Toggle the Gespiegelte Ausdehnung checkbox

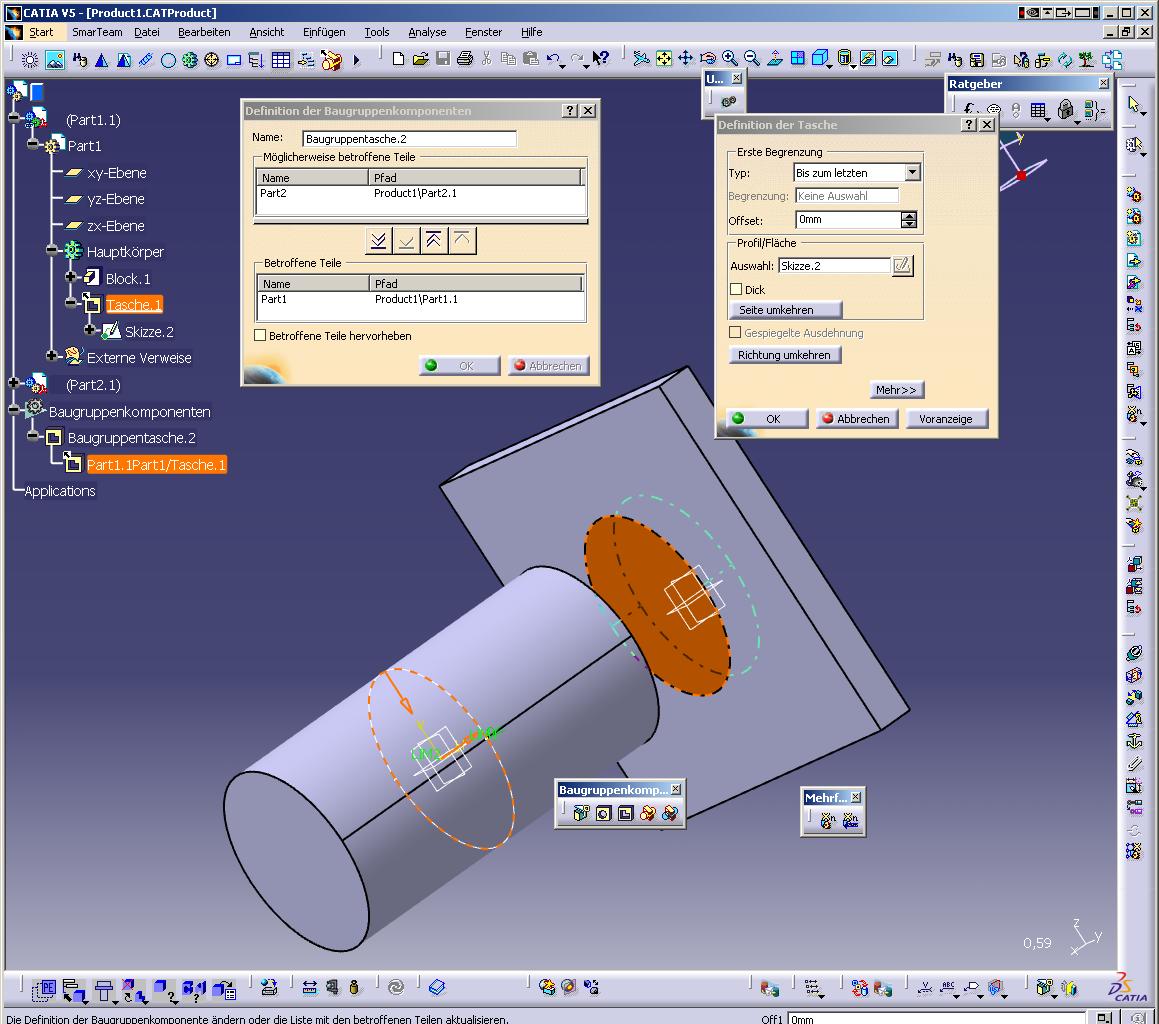click(x=735, y=332)
